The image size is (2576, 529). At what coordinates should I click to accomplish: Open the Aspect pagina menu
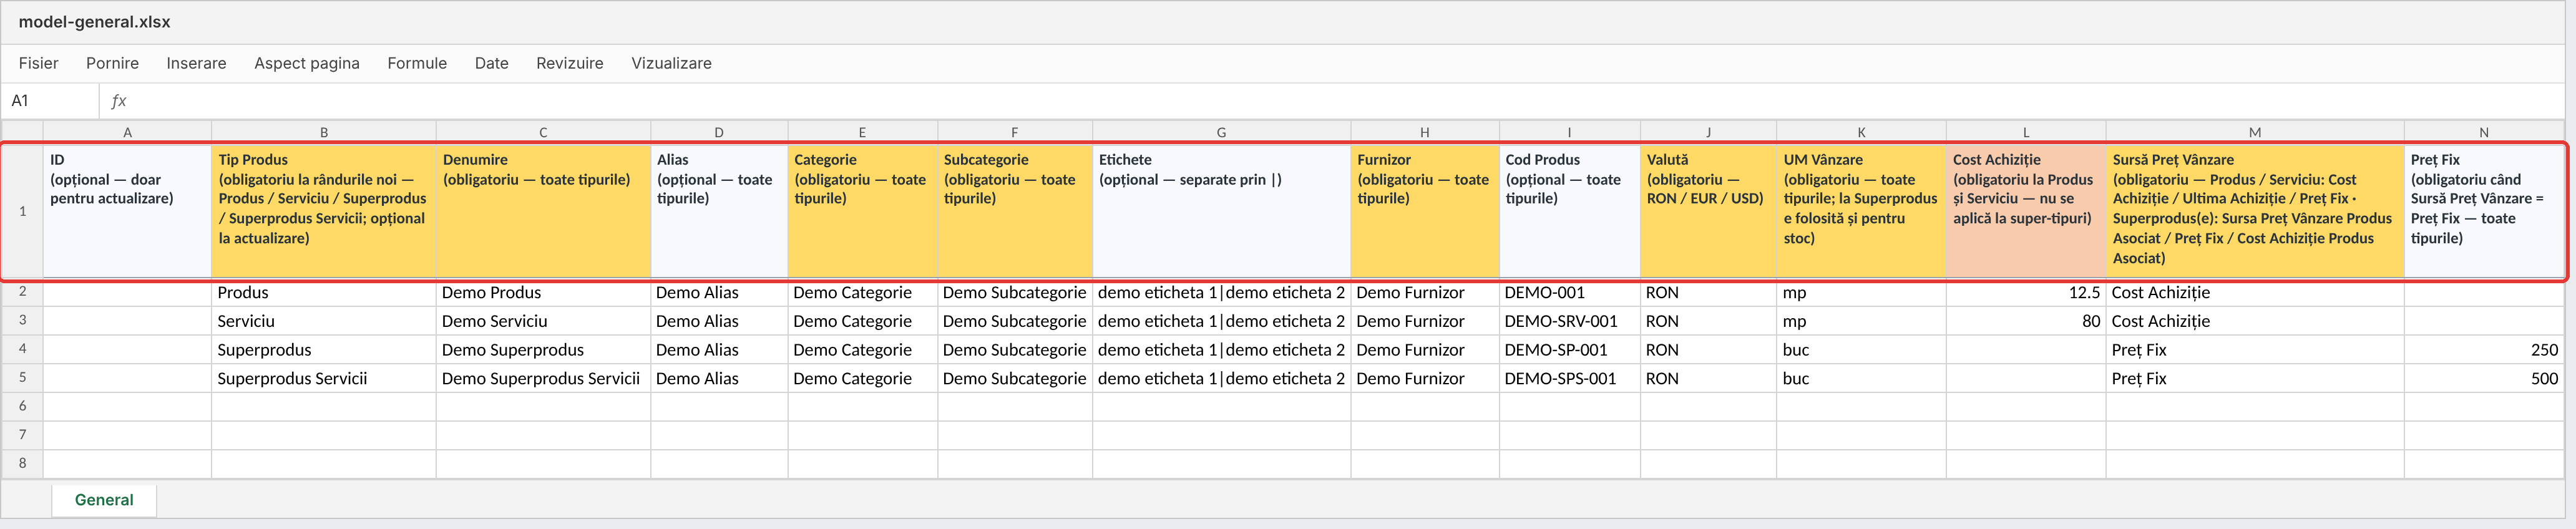pos(306,63)
